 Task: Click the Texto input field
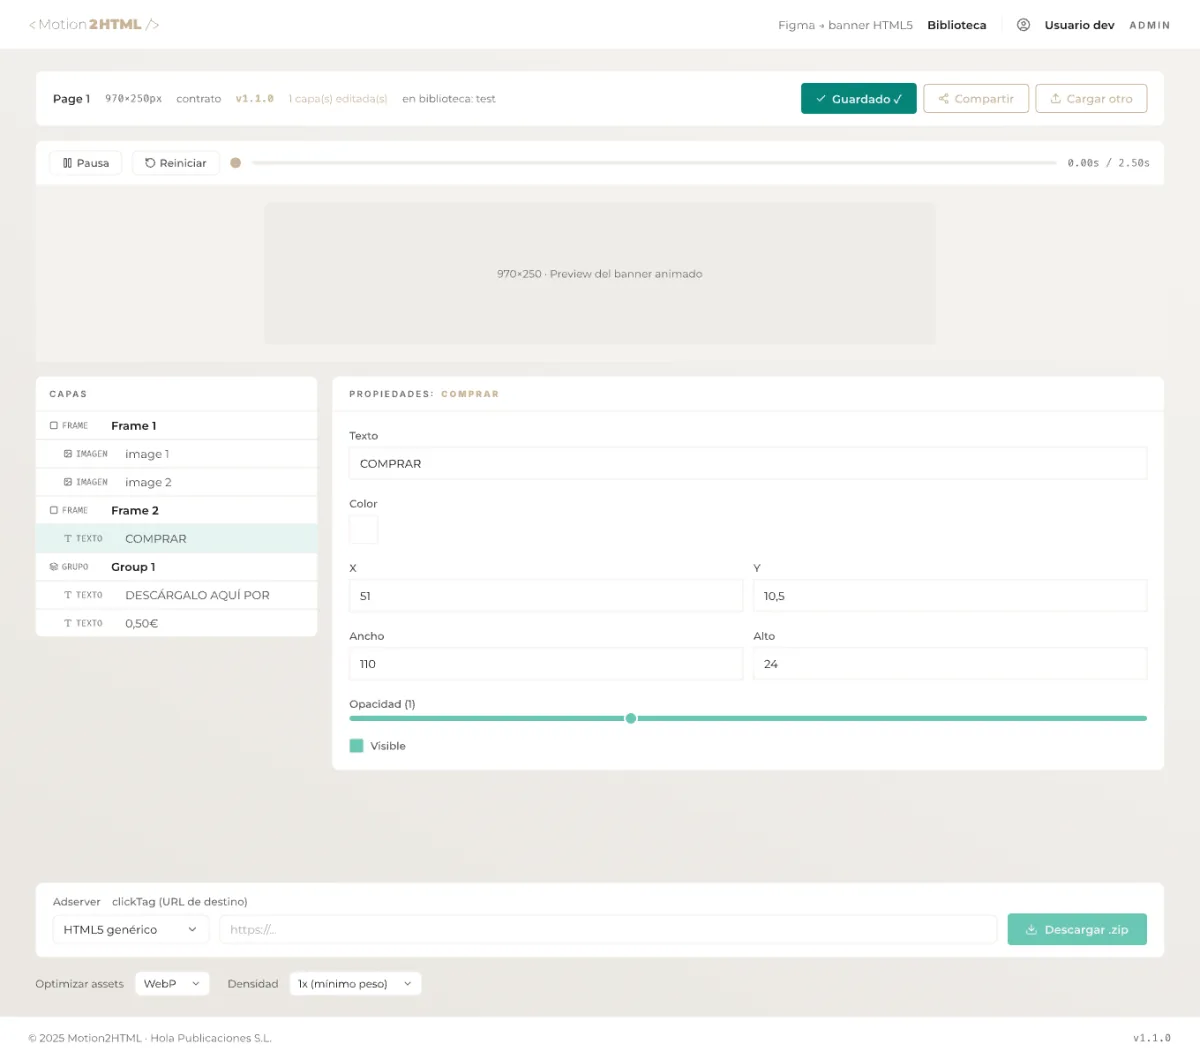(x=748, y=464)
